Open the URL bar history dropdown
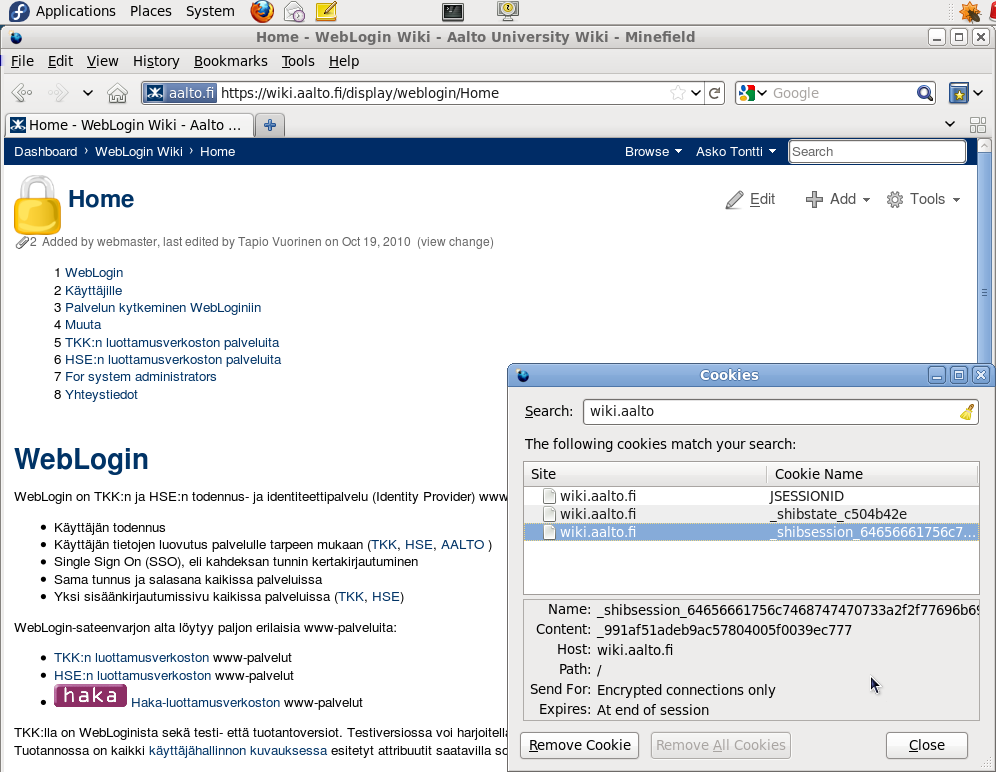996x772 pixels. 696,93
